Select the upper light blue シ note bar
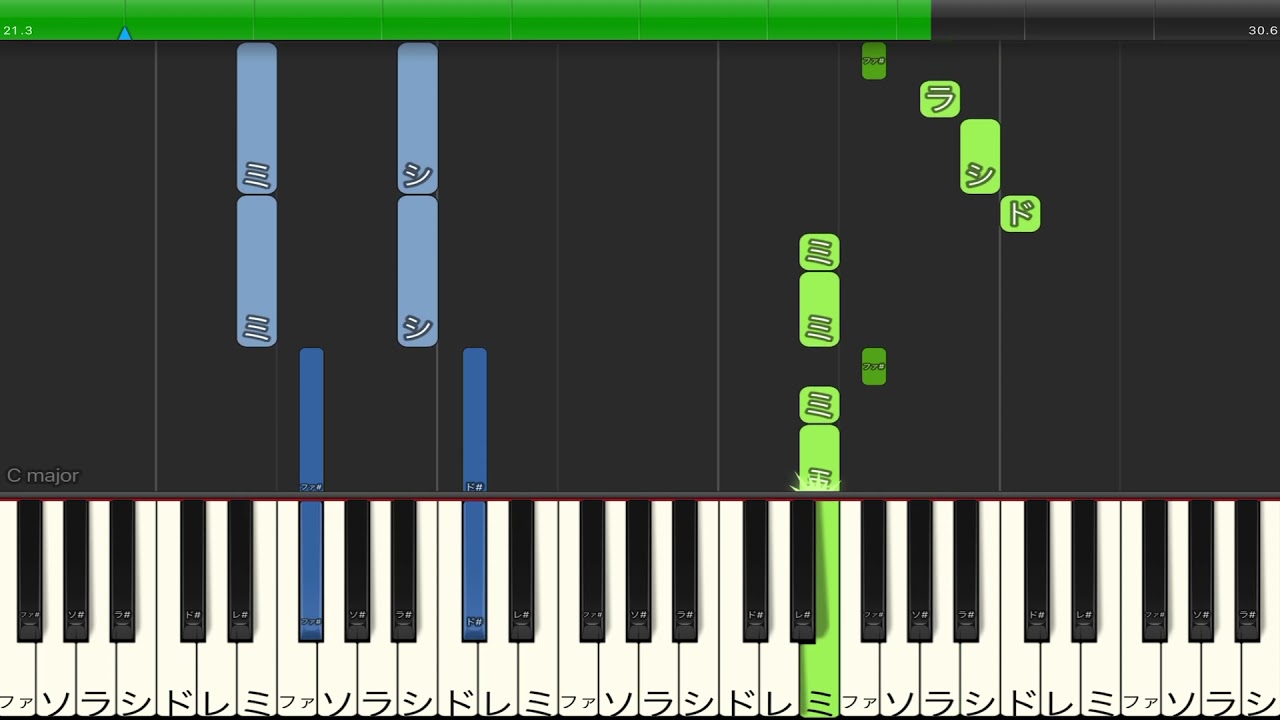This screenshot has width=1280, height=720. (418, 118)
